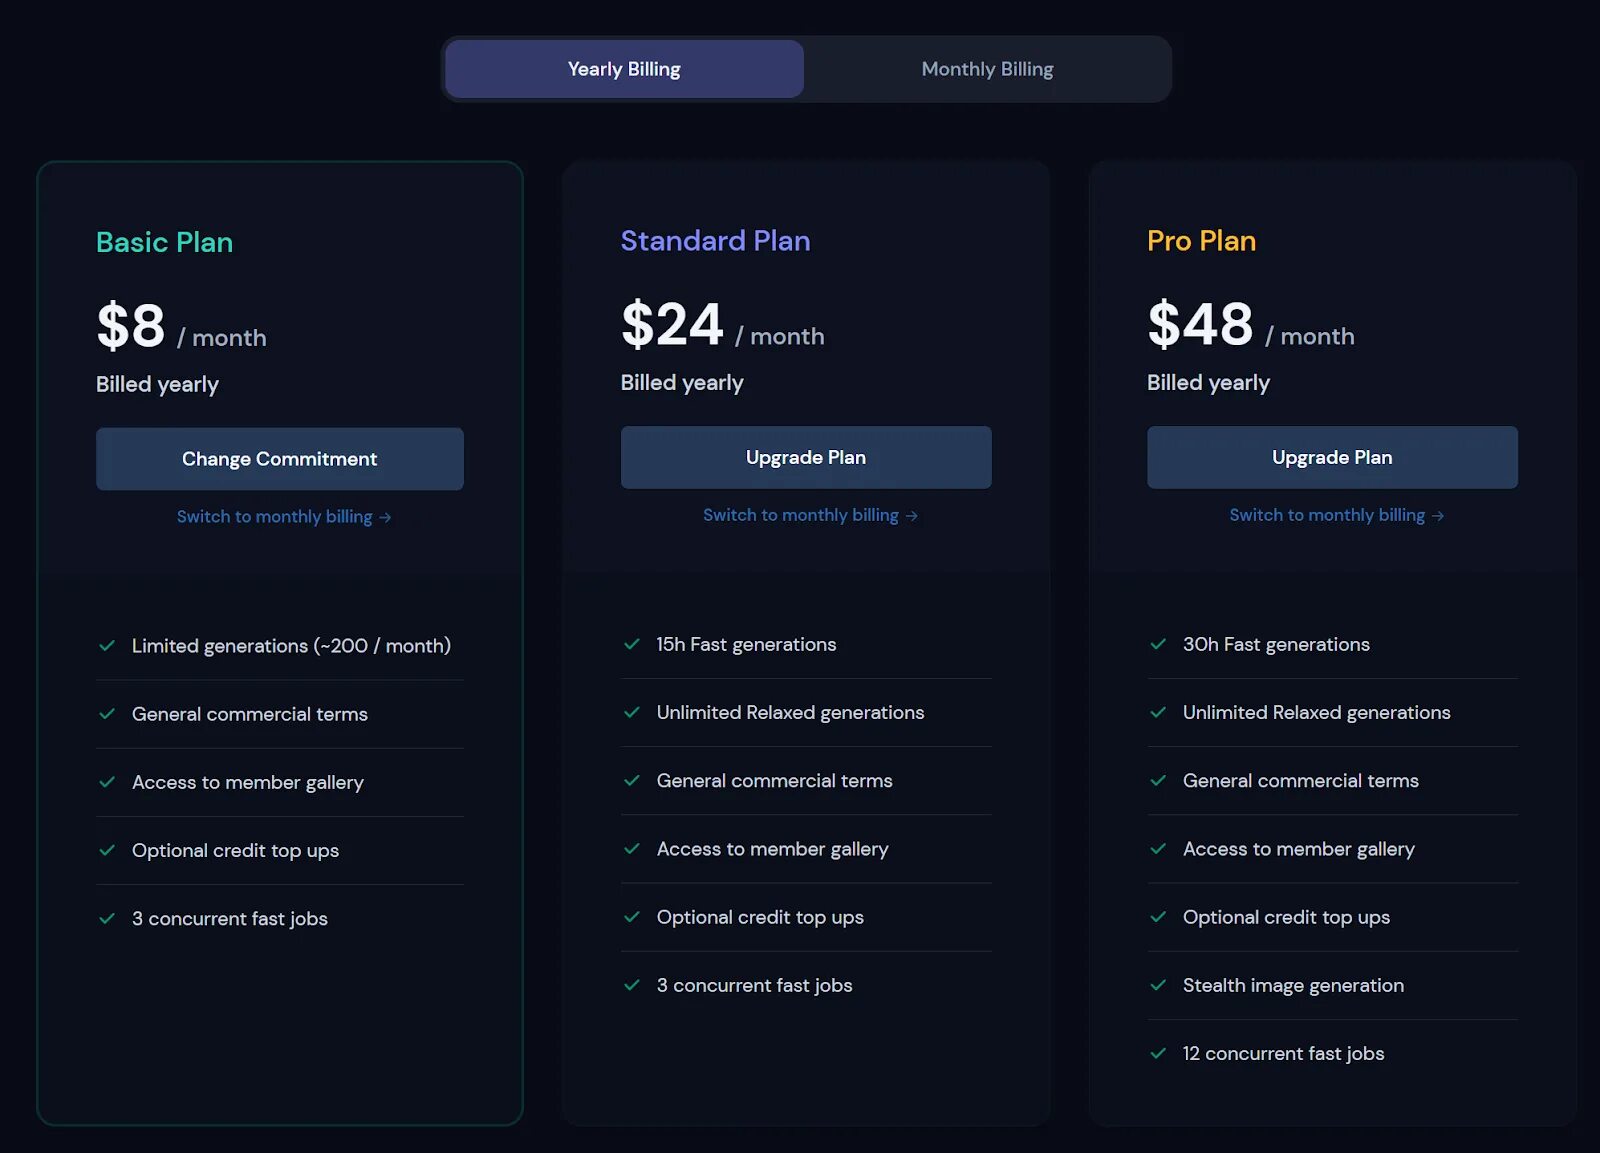
Task: Switch Pro Plan to monthly billing
Action: point(1335,515)
